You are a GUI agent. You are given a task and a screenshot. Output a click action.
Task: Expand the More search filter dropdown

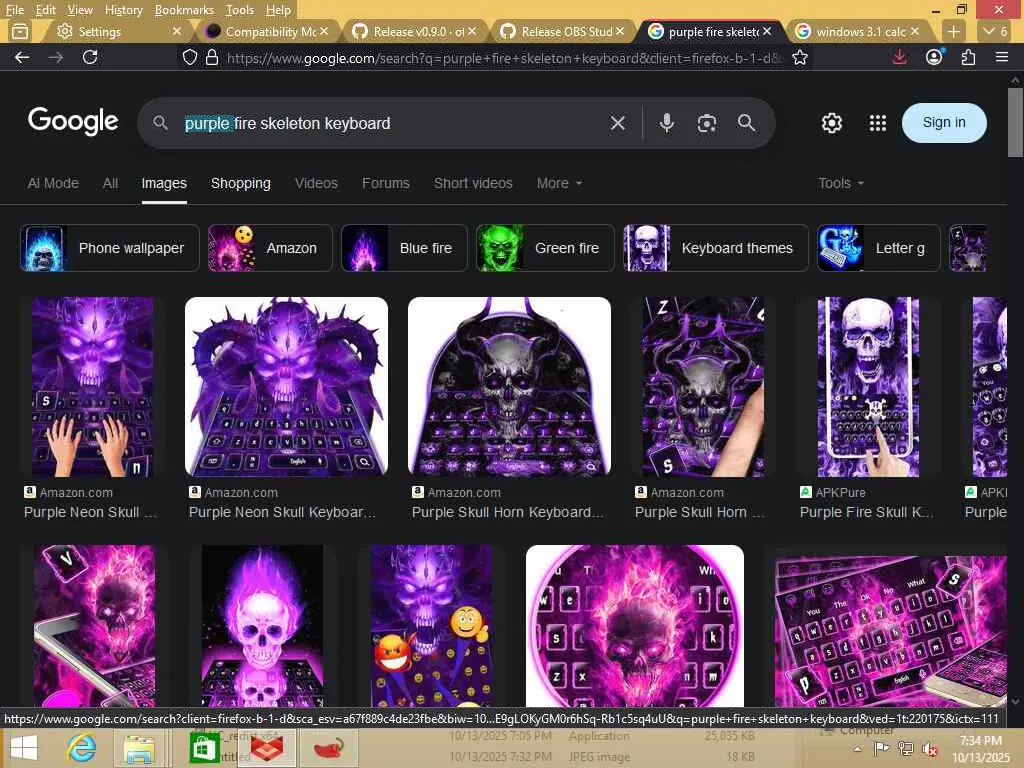pos(559,184)
